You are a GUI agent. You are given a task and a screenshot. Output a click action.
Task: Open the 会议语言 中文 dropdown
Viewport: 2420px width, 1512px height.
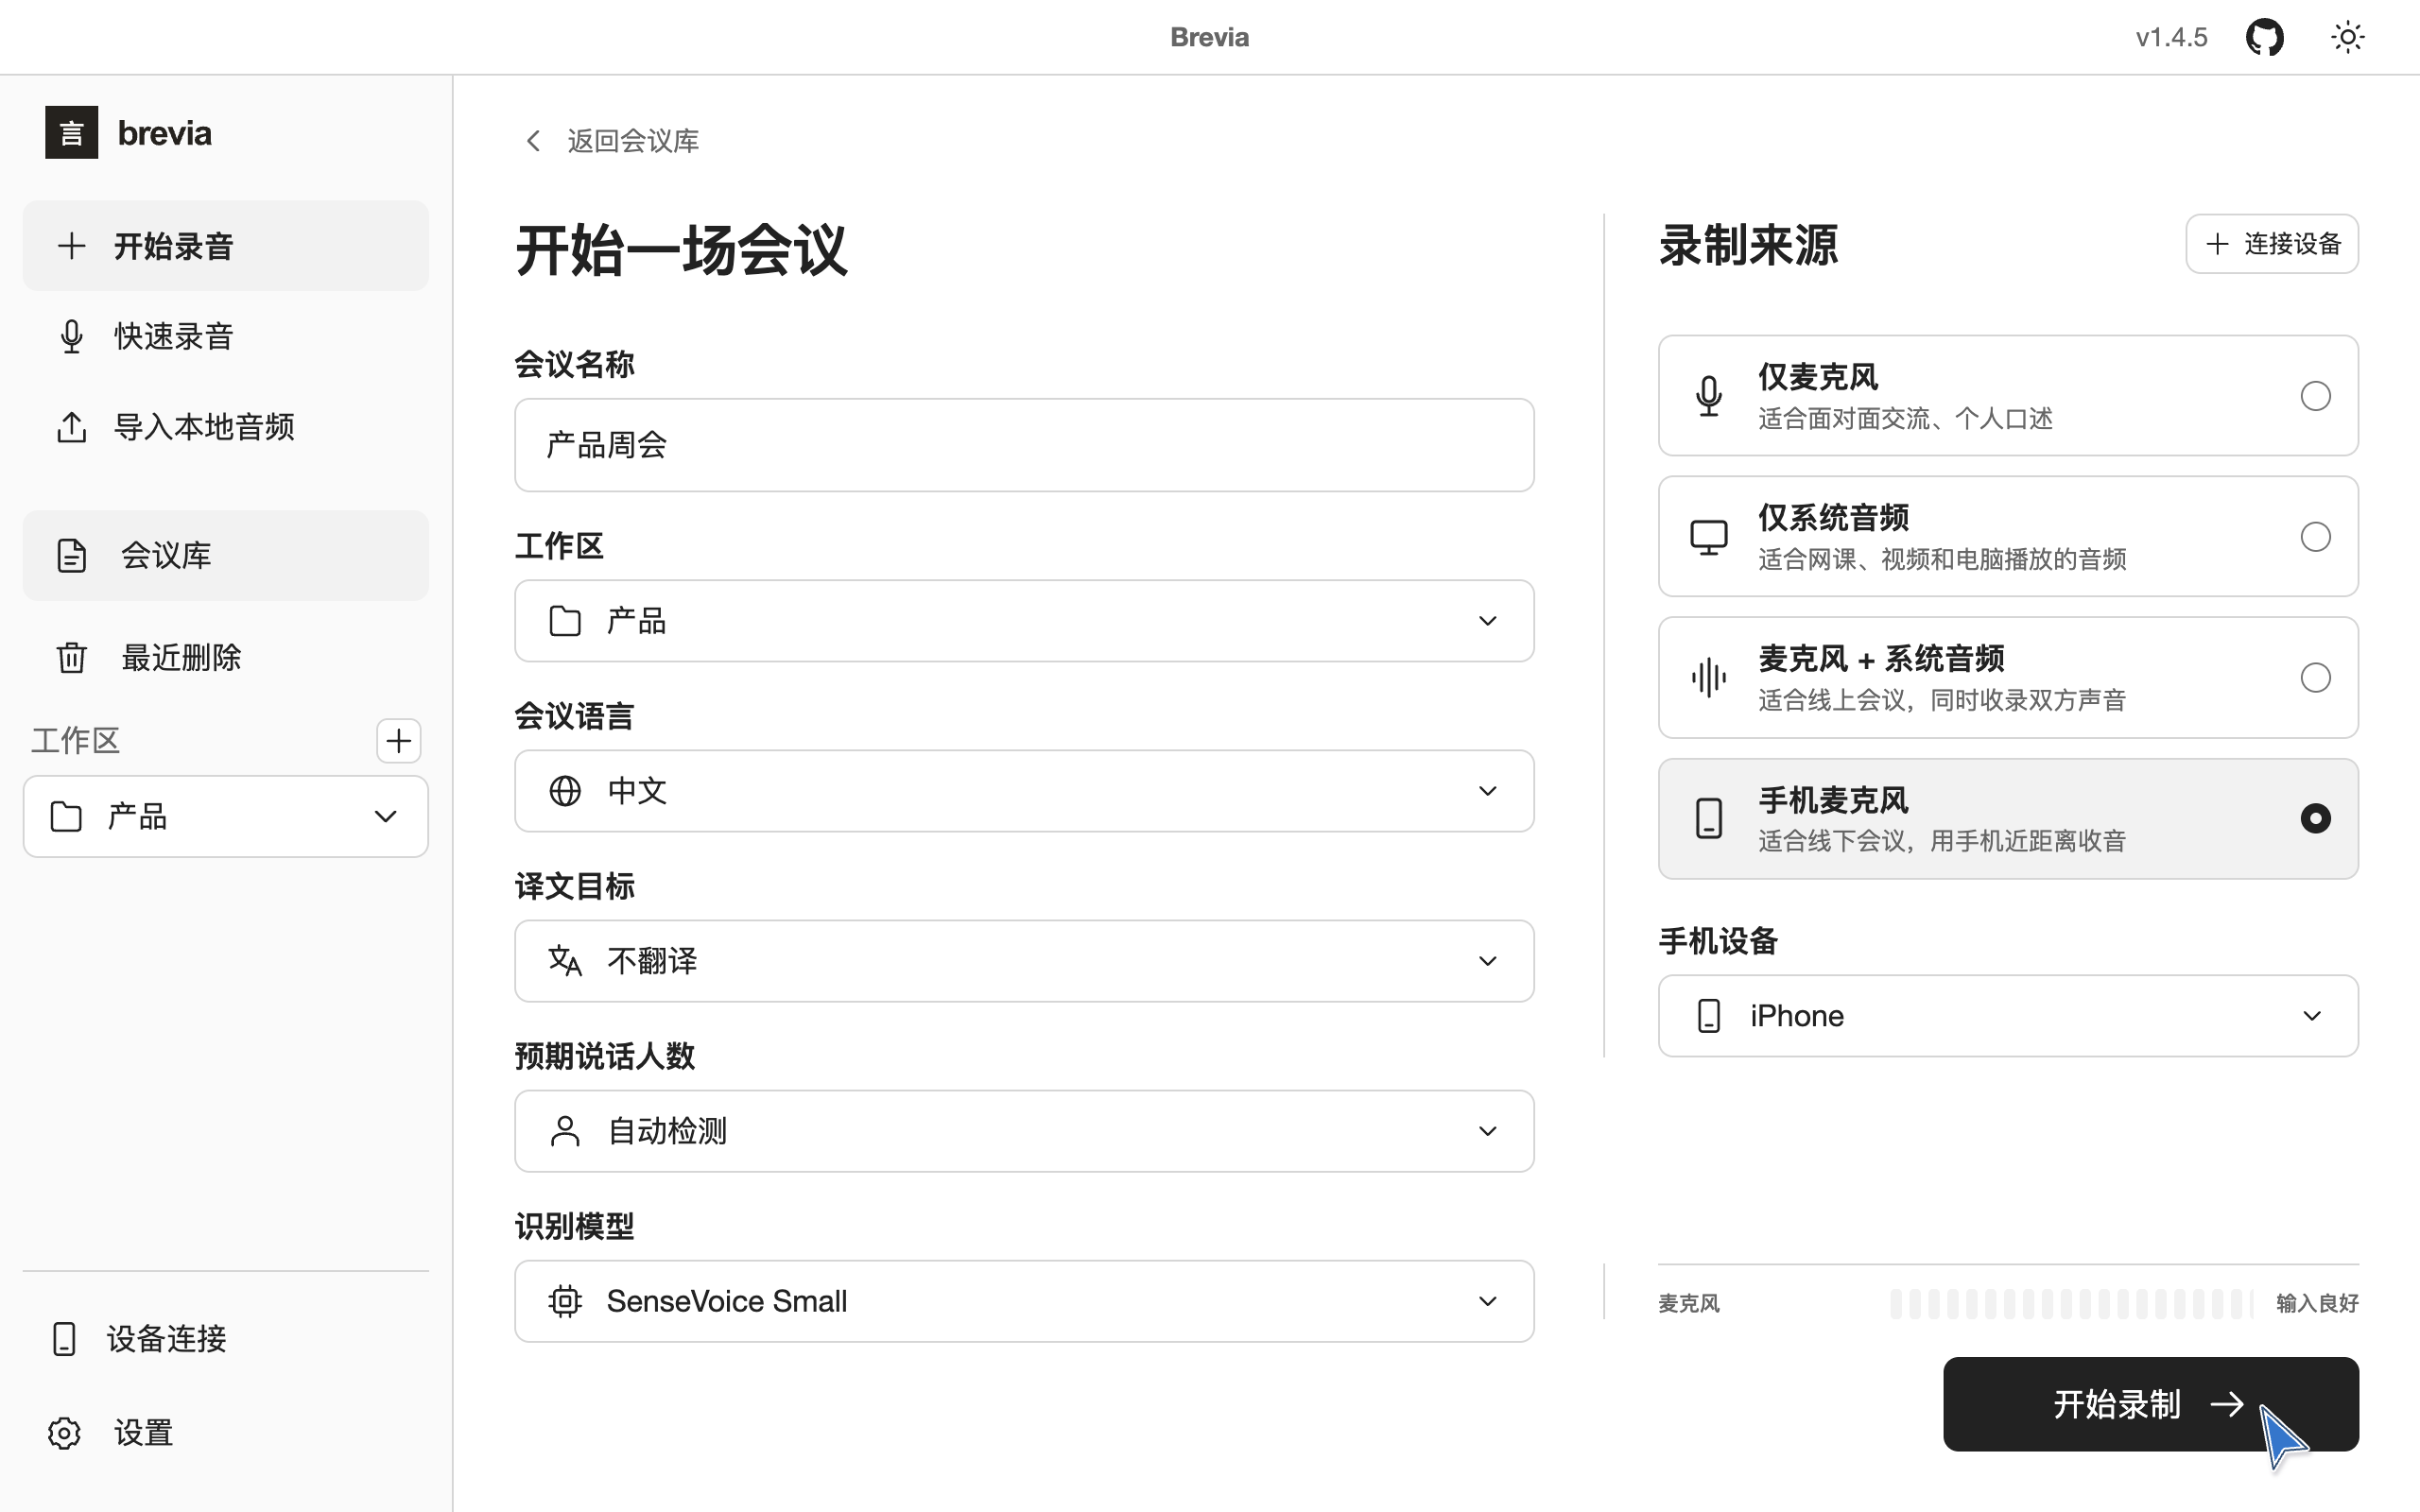click(1024, 791)
